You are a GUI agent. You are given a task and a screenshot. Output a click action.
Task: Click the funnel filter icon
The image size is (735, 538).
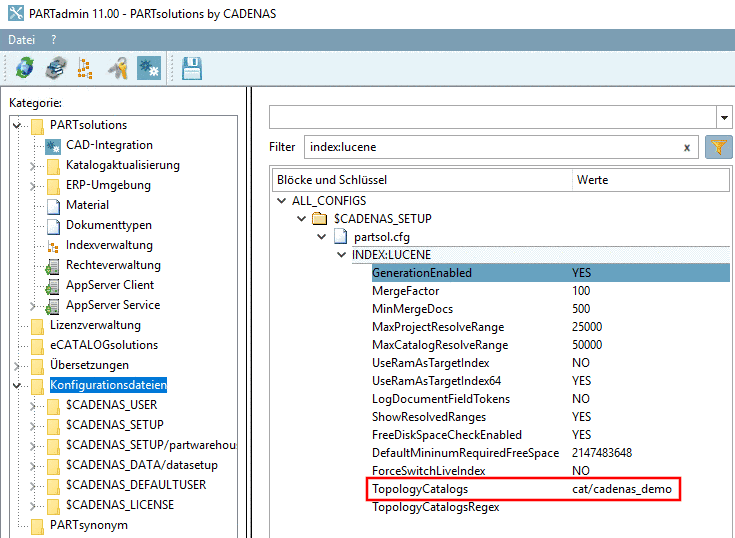coord(718,147)
